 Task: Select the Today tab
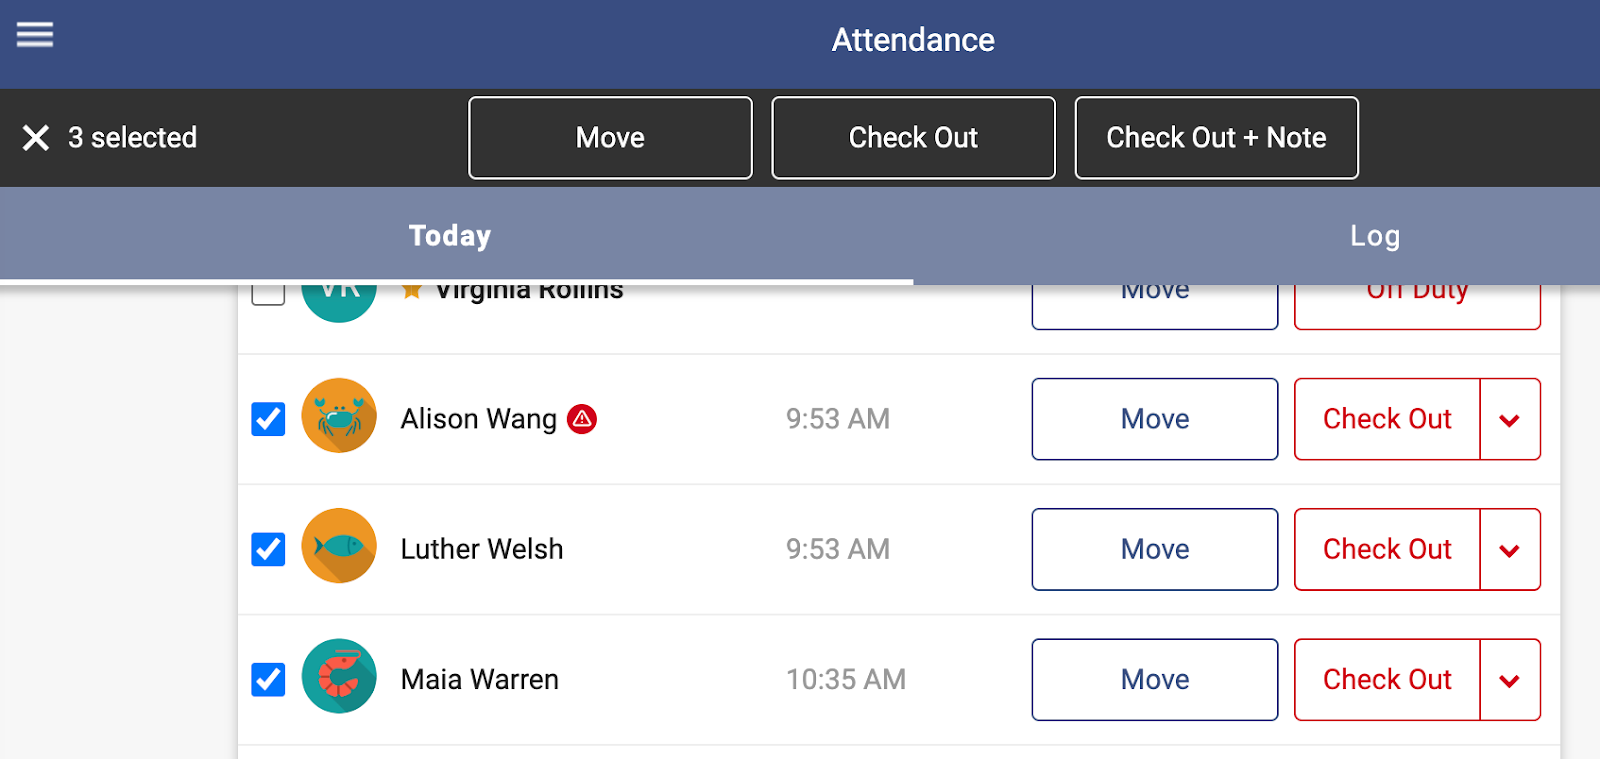click(x=450, y=236)
